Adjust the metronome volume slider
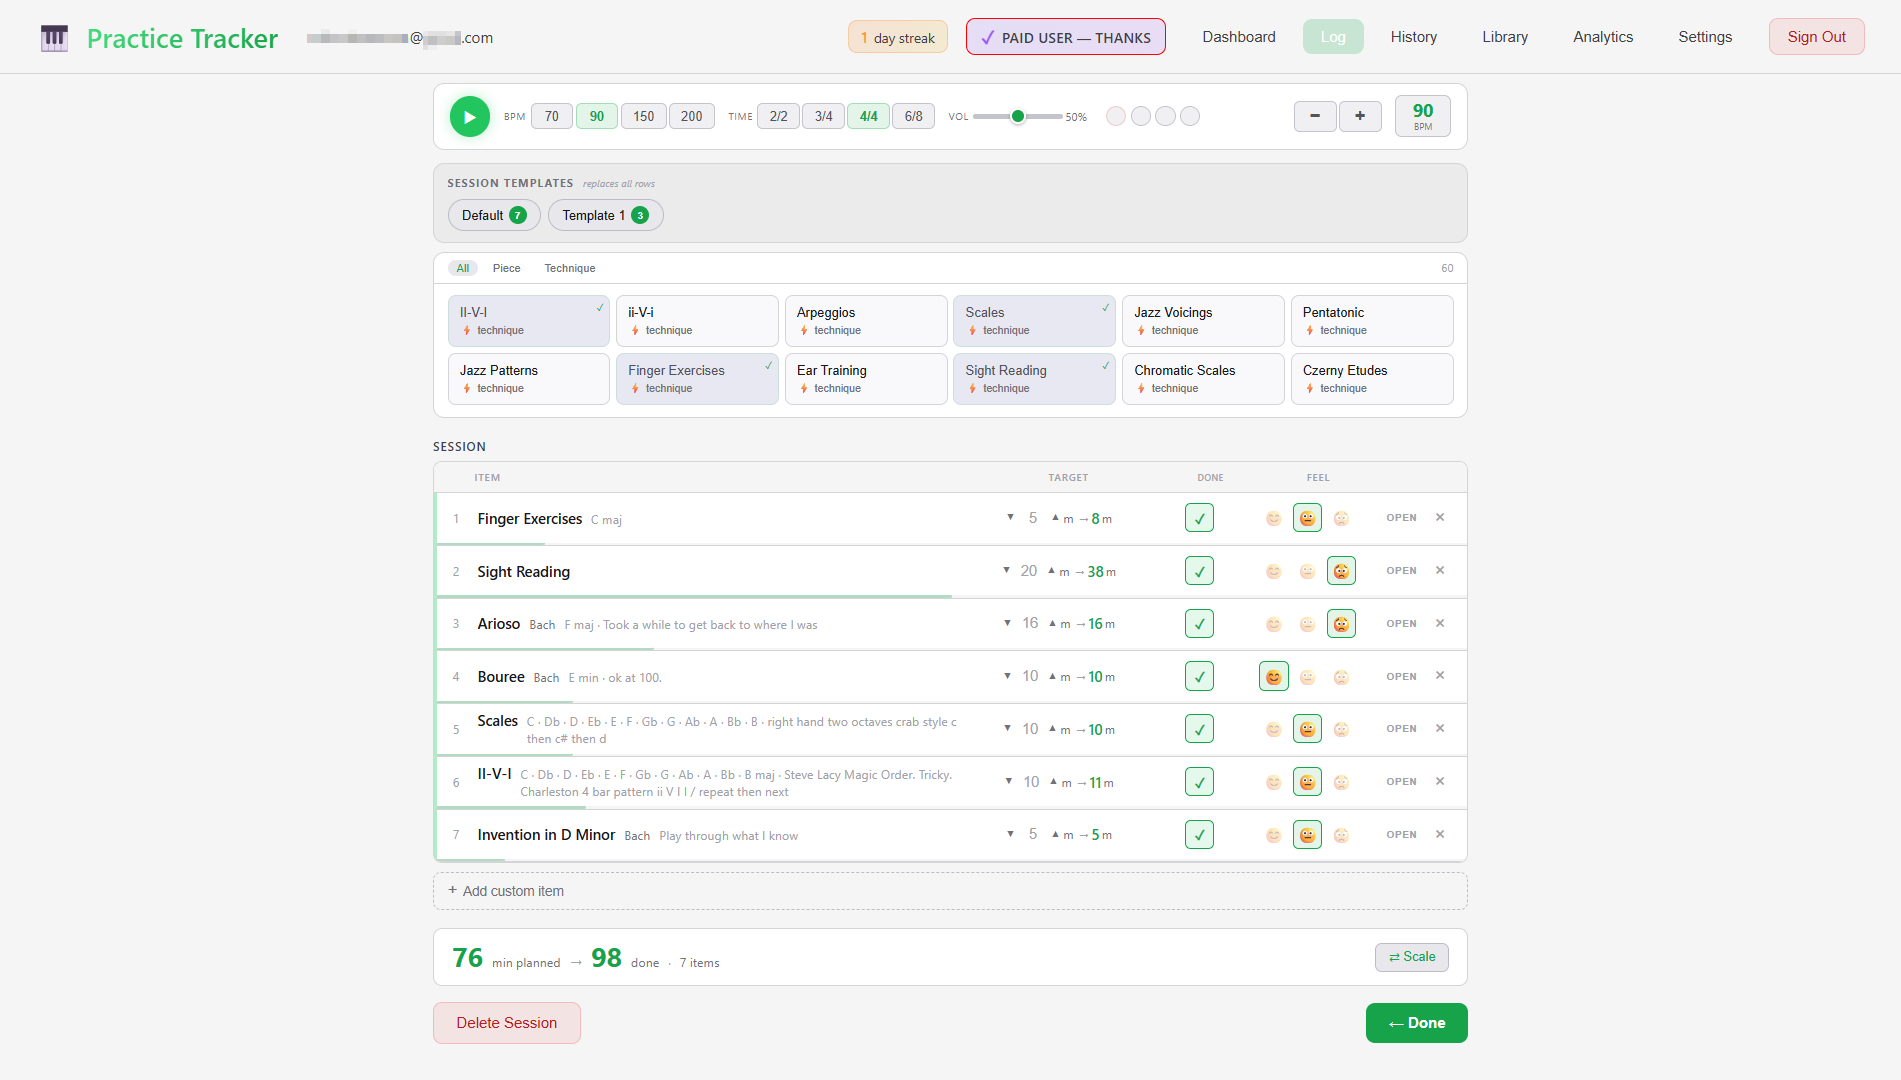Viewport: 1901px width, 1080px height. coord(1017,117)
